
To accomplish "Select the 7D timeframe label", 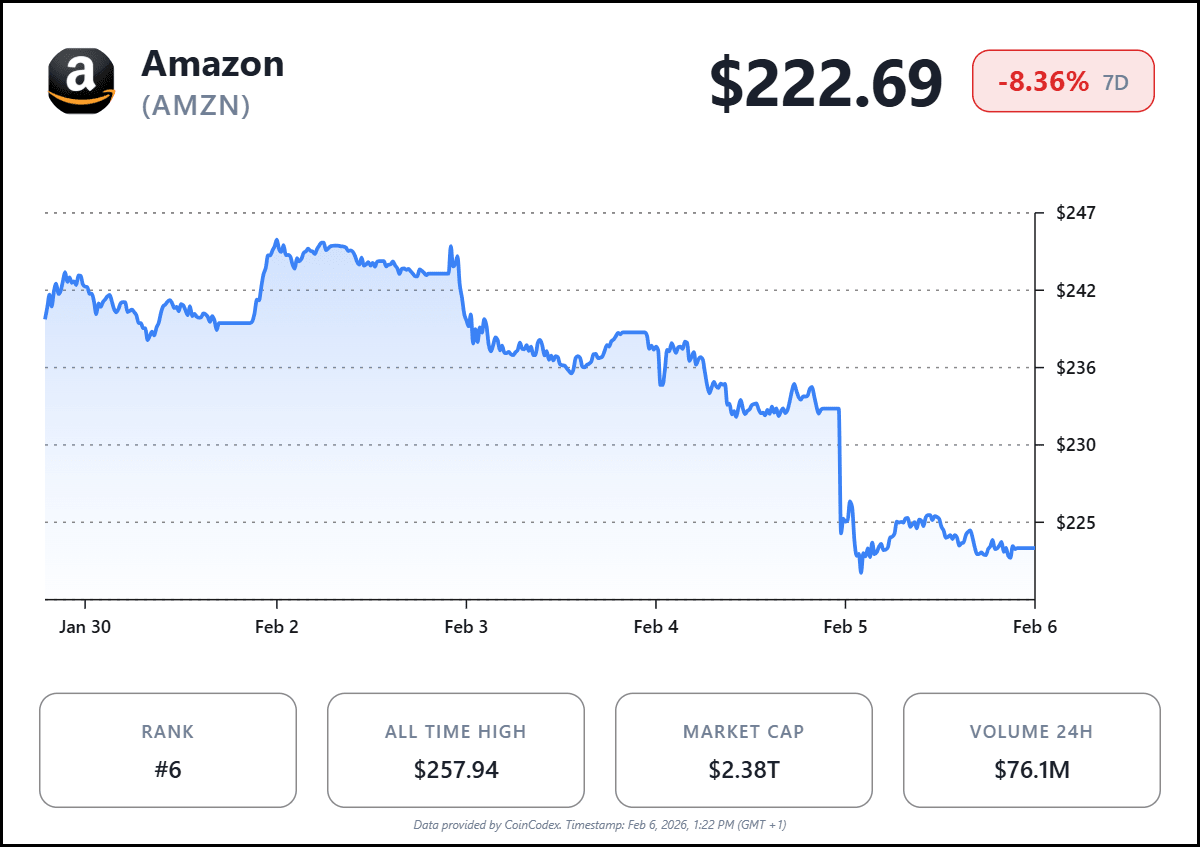I will point(1116,82).
